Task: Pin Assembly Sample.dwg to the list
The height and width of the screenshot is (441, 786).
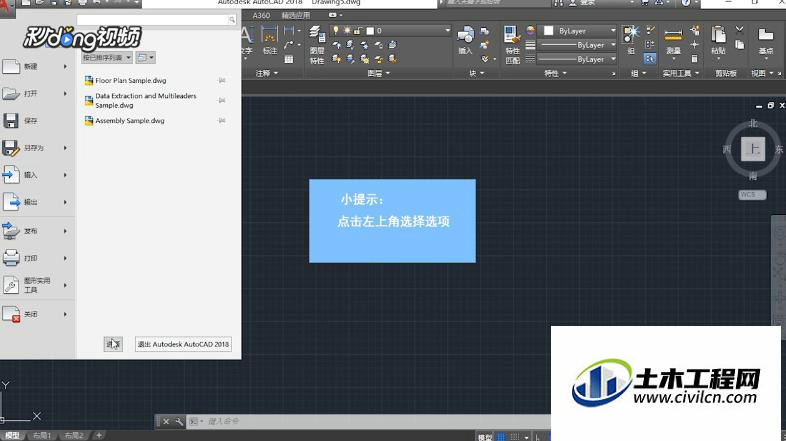Action: (x=222, y=120)
